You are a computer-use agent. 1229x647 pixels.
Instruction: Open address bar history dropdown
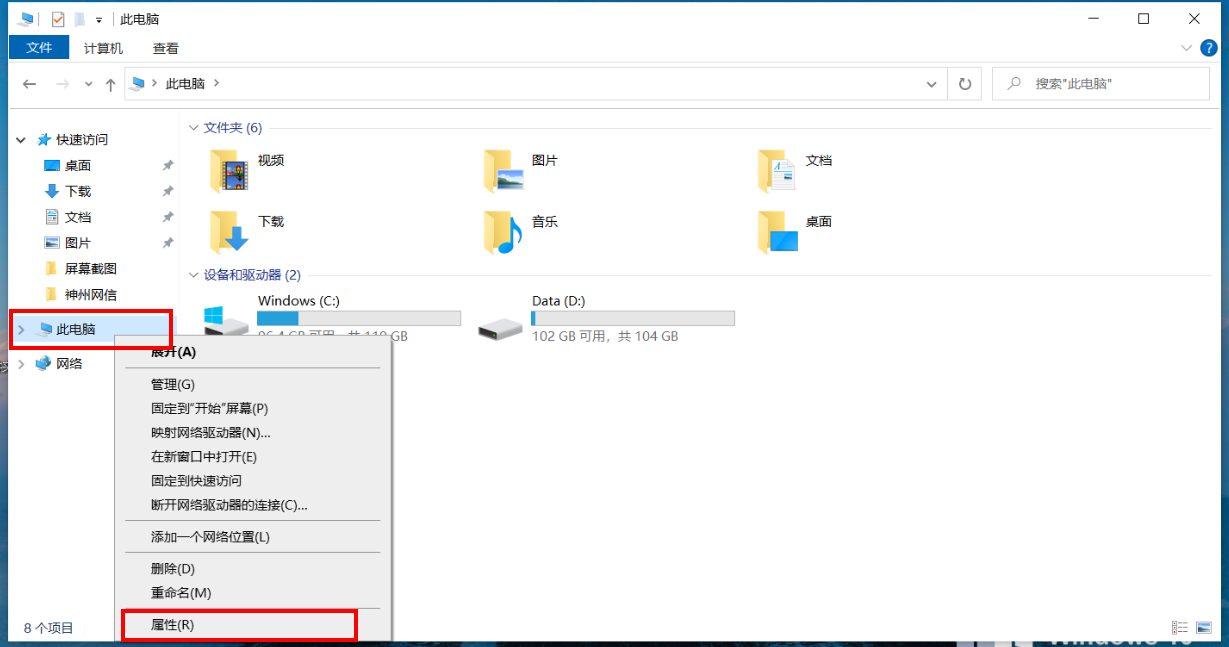(932, 84)
